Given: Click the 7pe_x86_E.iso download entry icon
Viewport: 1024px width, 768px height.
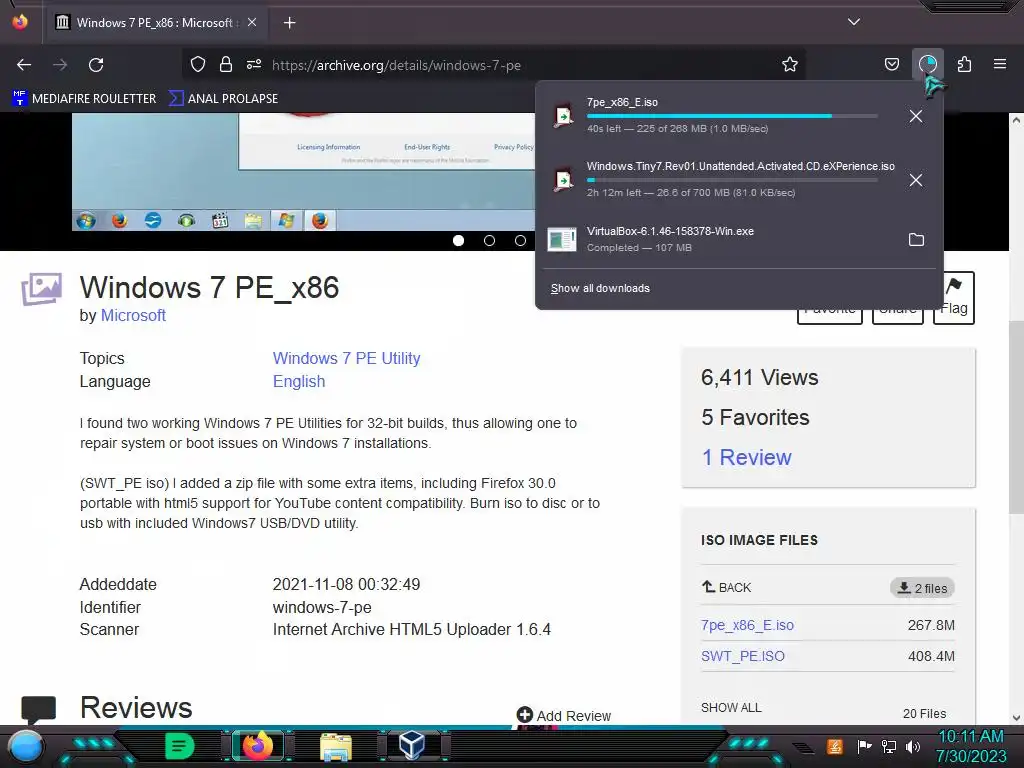Looking at the screenshot, I should [x=563, y=116].
